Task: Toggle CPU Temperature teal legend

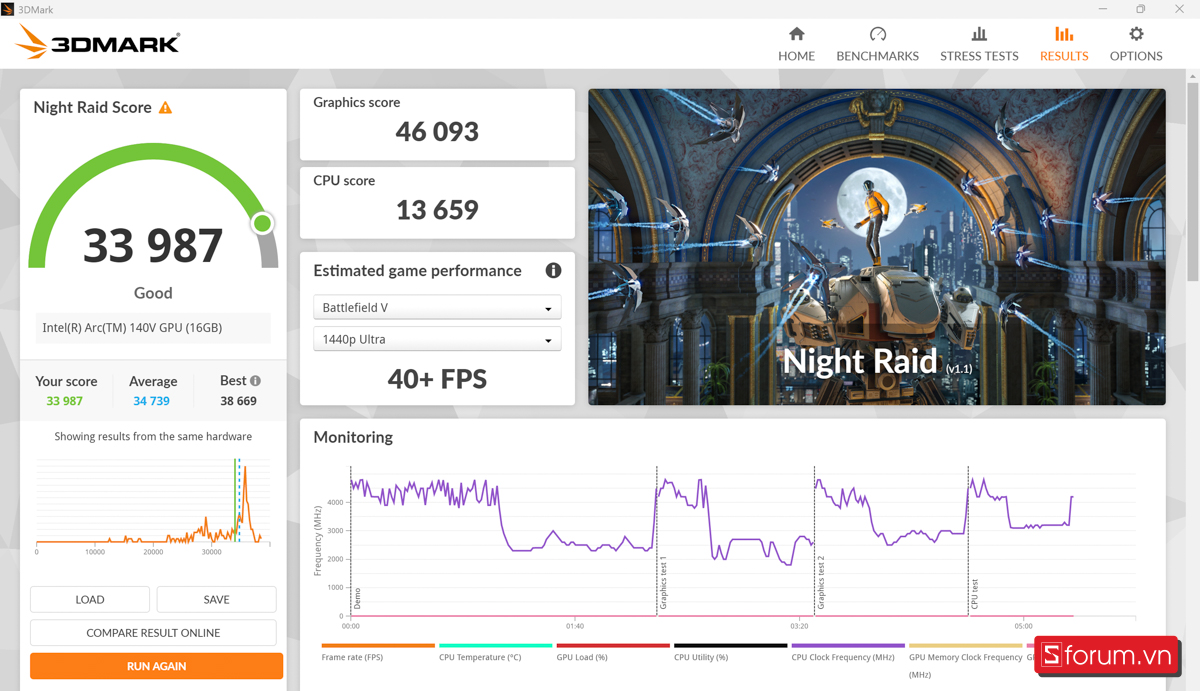Action: coord(495,652)
